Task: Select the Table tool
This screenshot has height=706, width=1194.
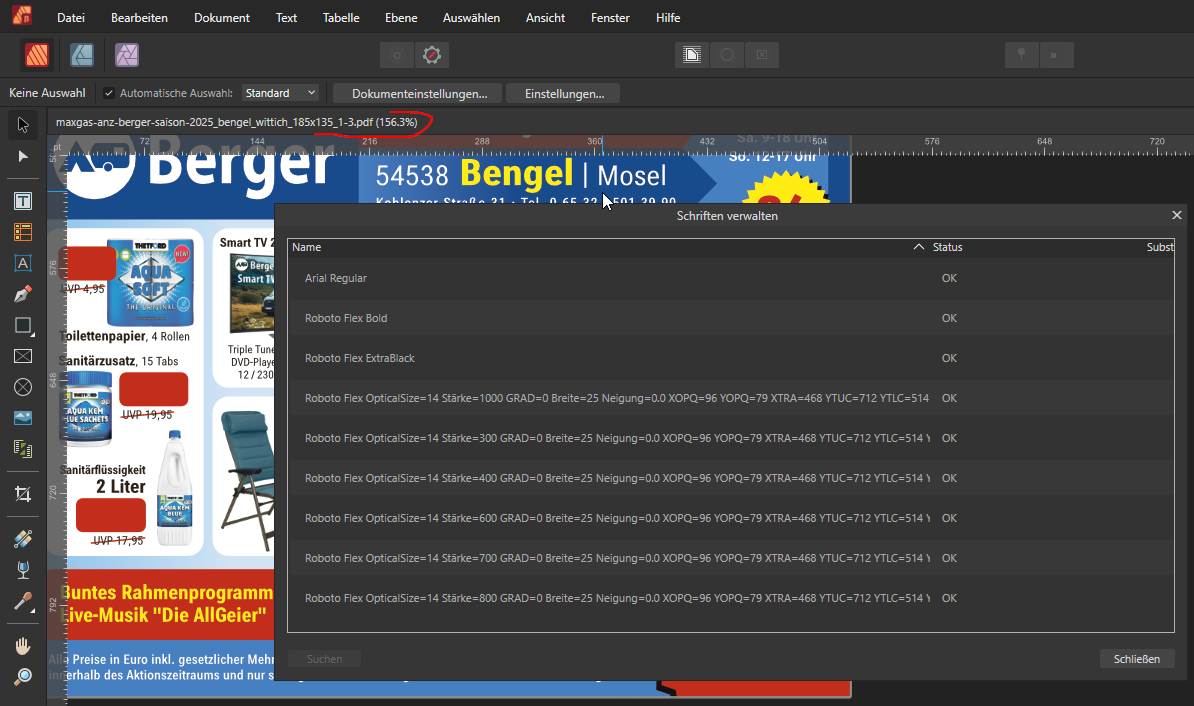Action: coord(23,232)
